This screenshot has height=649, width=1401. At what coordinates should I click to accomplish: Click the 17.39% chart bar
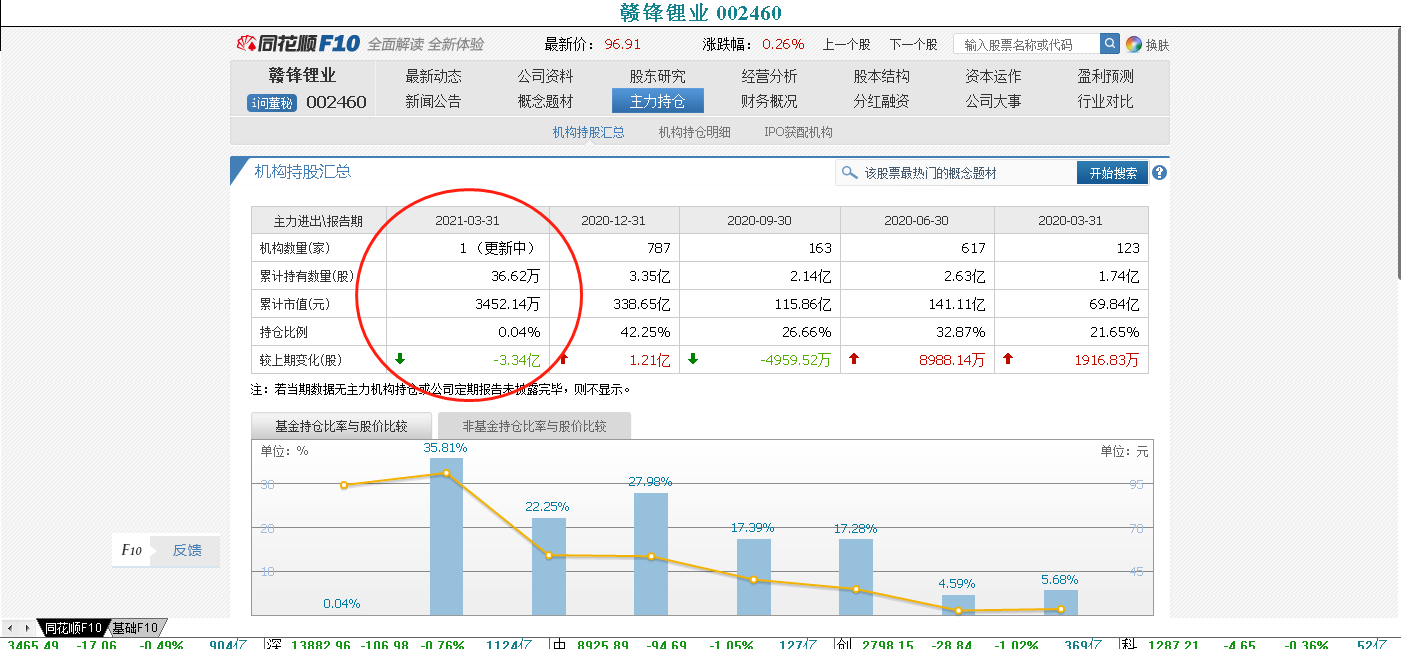click(753, 577)
